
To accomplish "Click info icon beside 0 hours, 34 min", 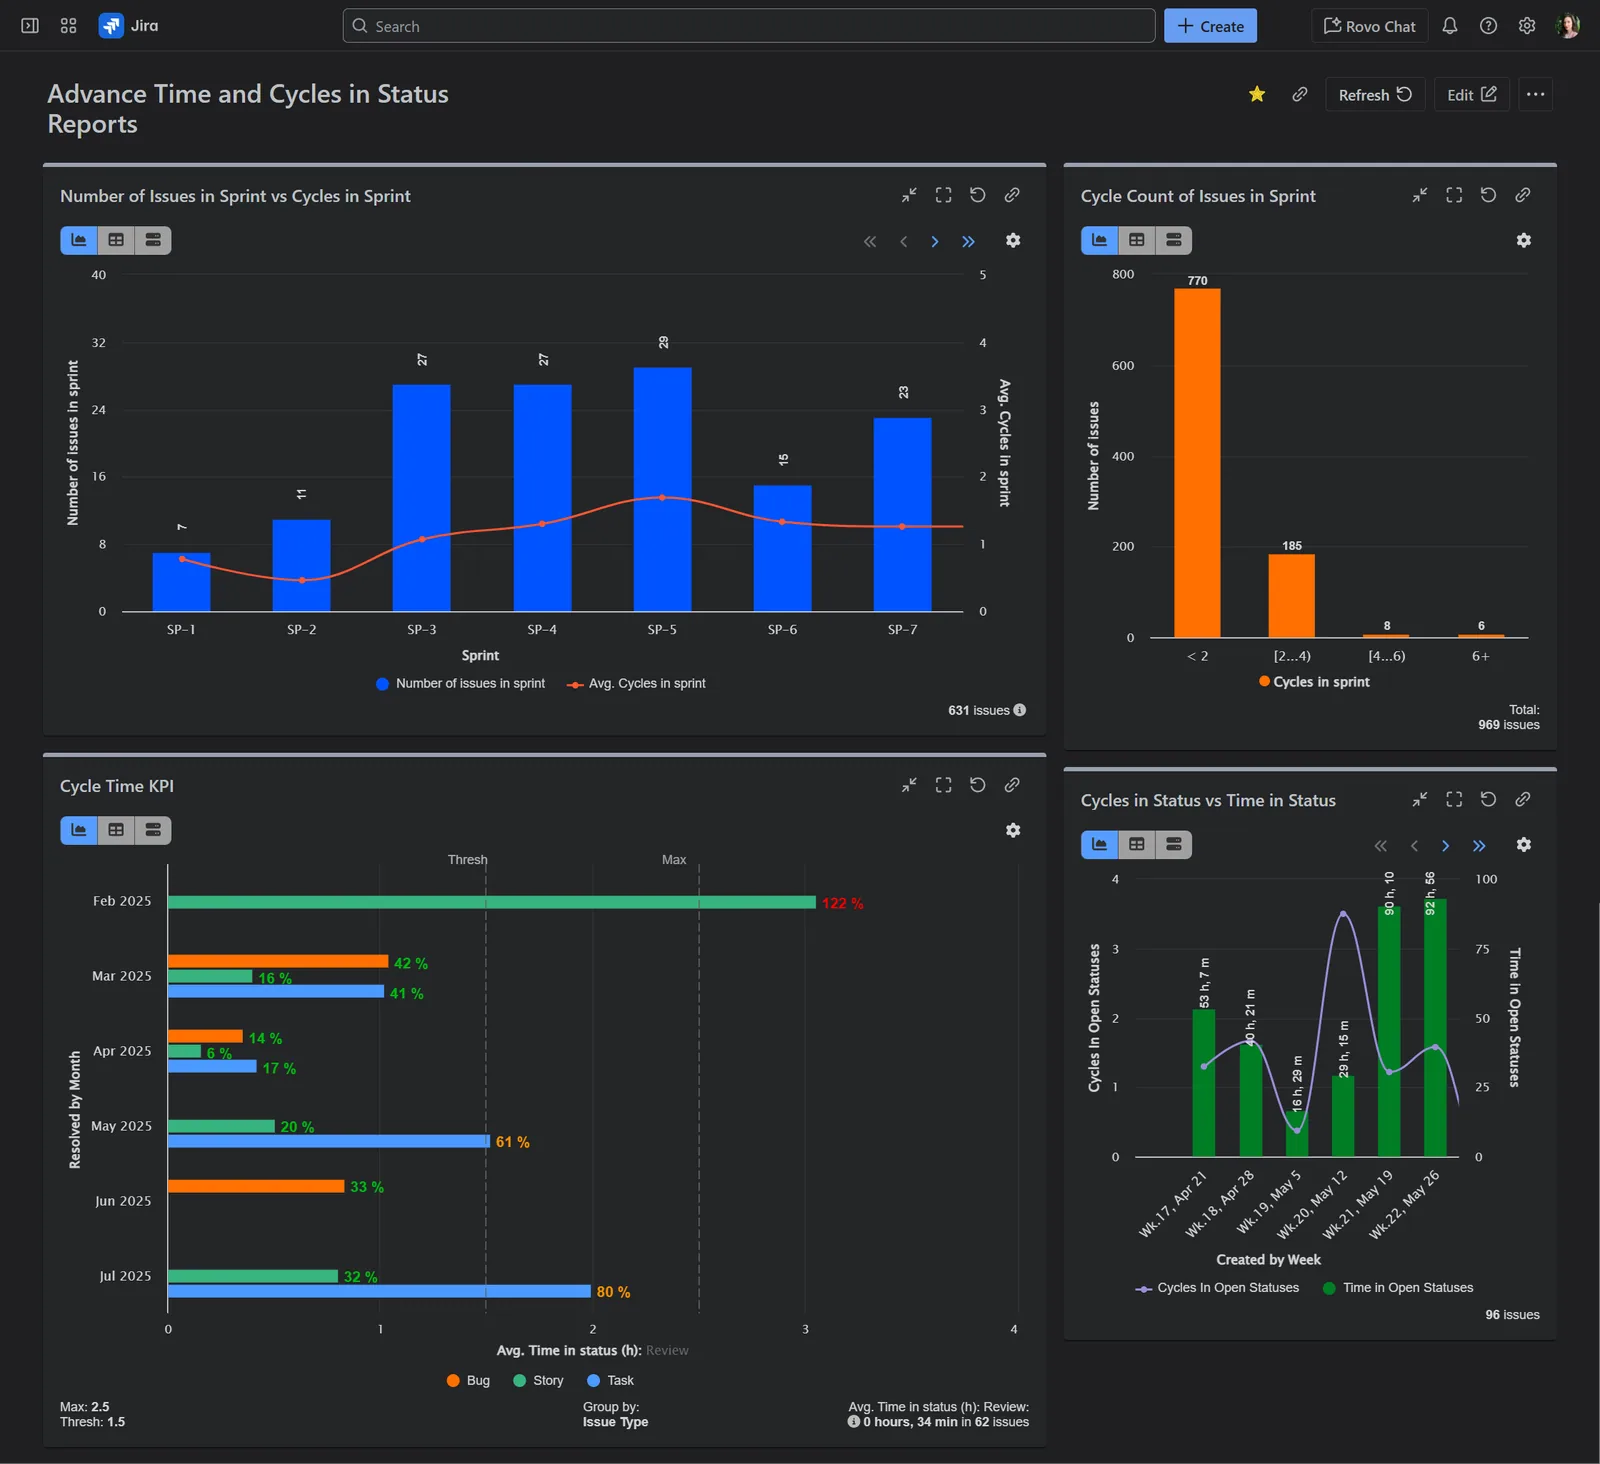I will pyautogui.click(x=854, y=1421).
